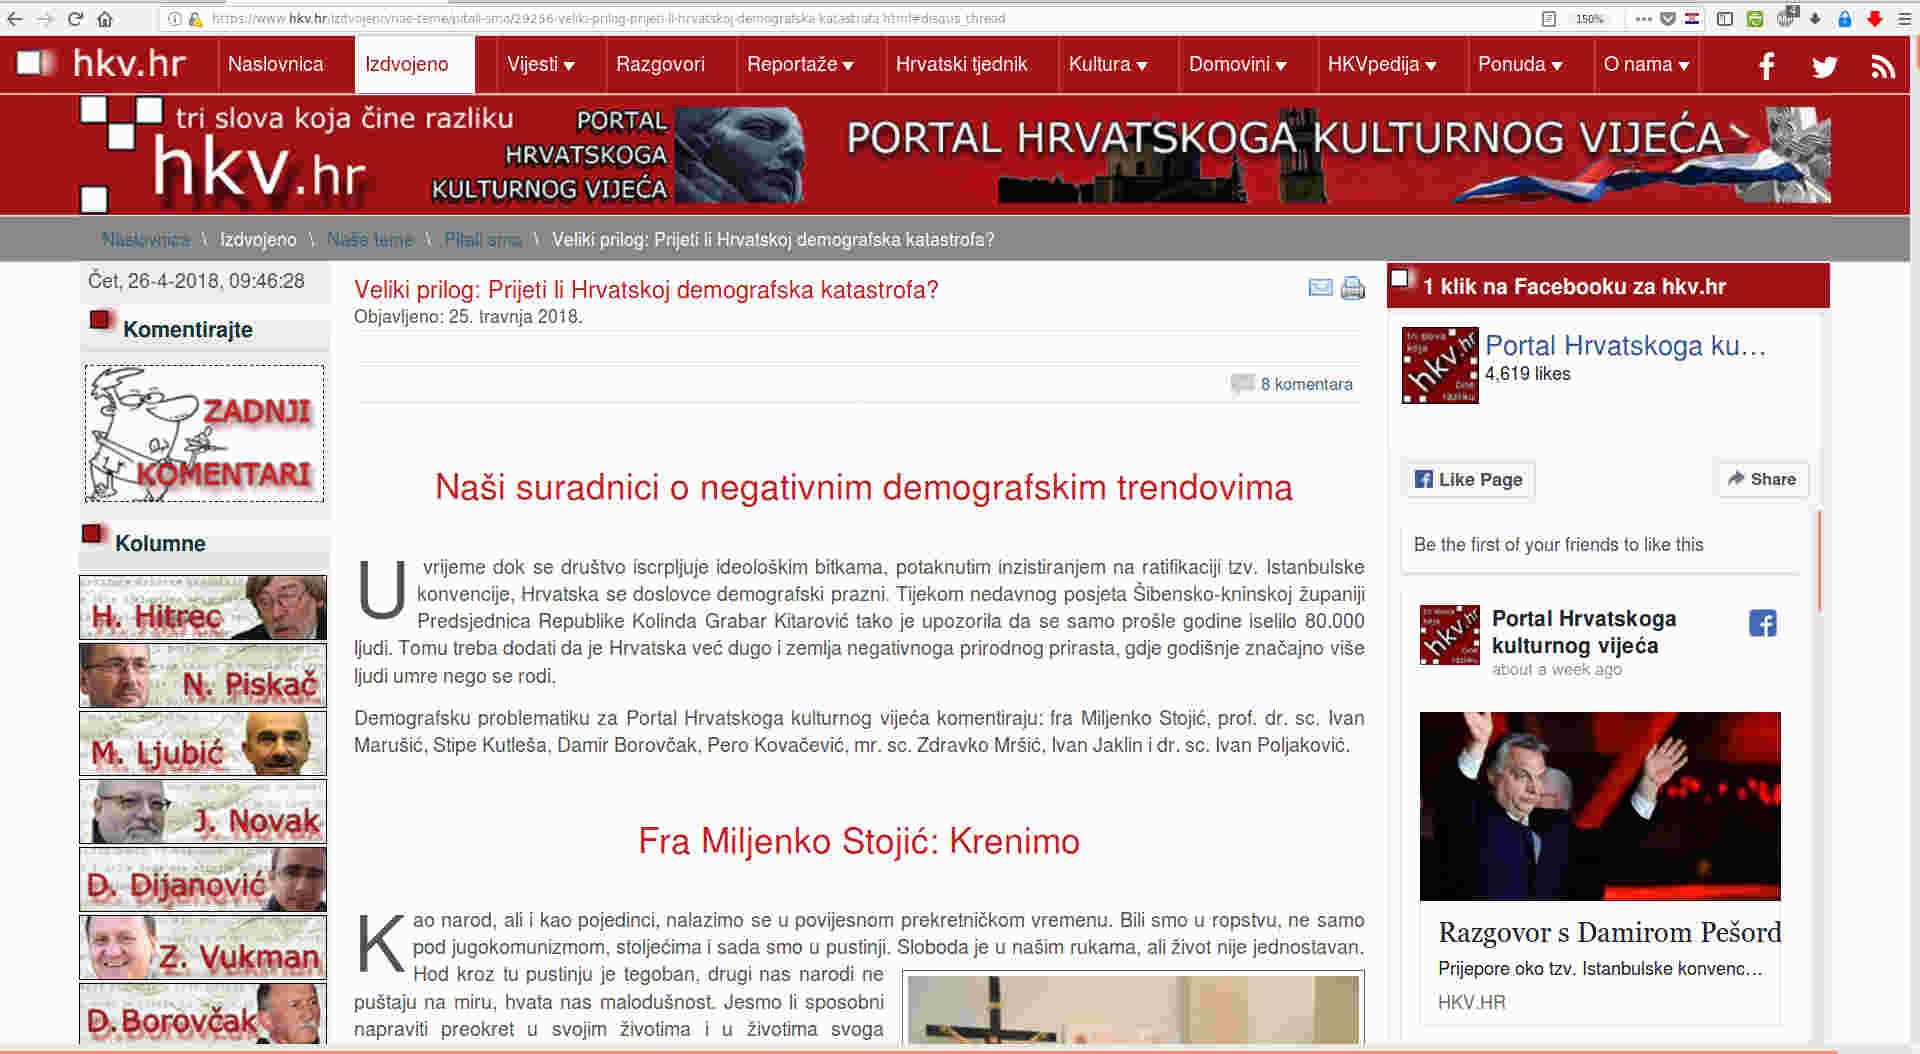Reload the page in browser toolbar

click(75, 18)
